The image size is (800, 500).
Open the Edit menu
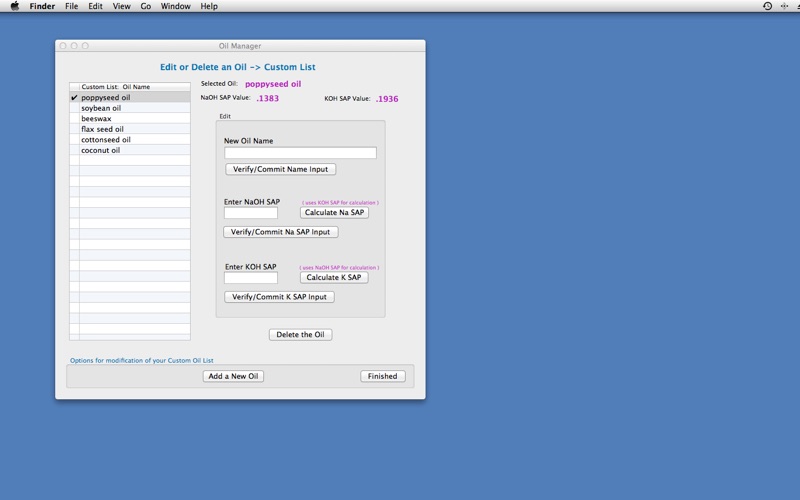coord(95,6)
